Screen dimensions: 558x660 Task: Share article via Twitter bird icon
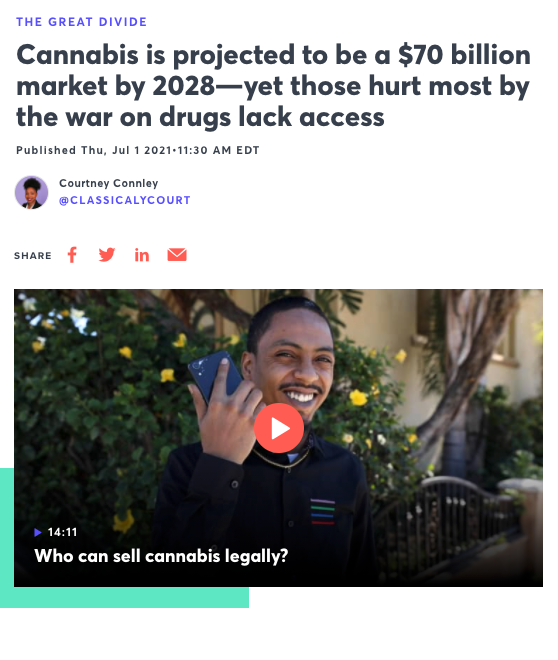pos(106,255)
